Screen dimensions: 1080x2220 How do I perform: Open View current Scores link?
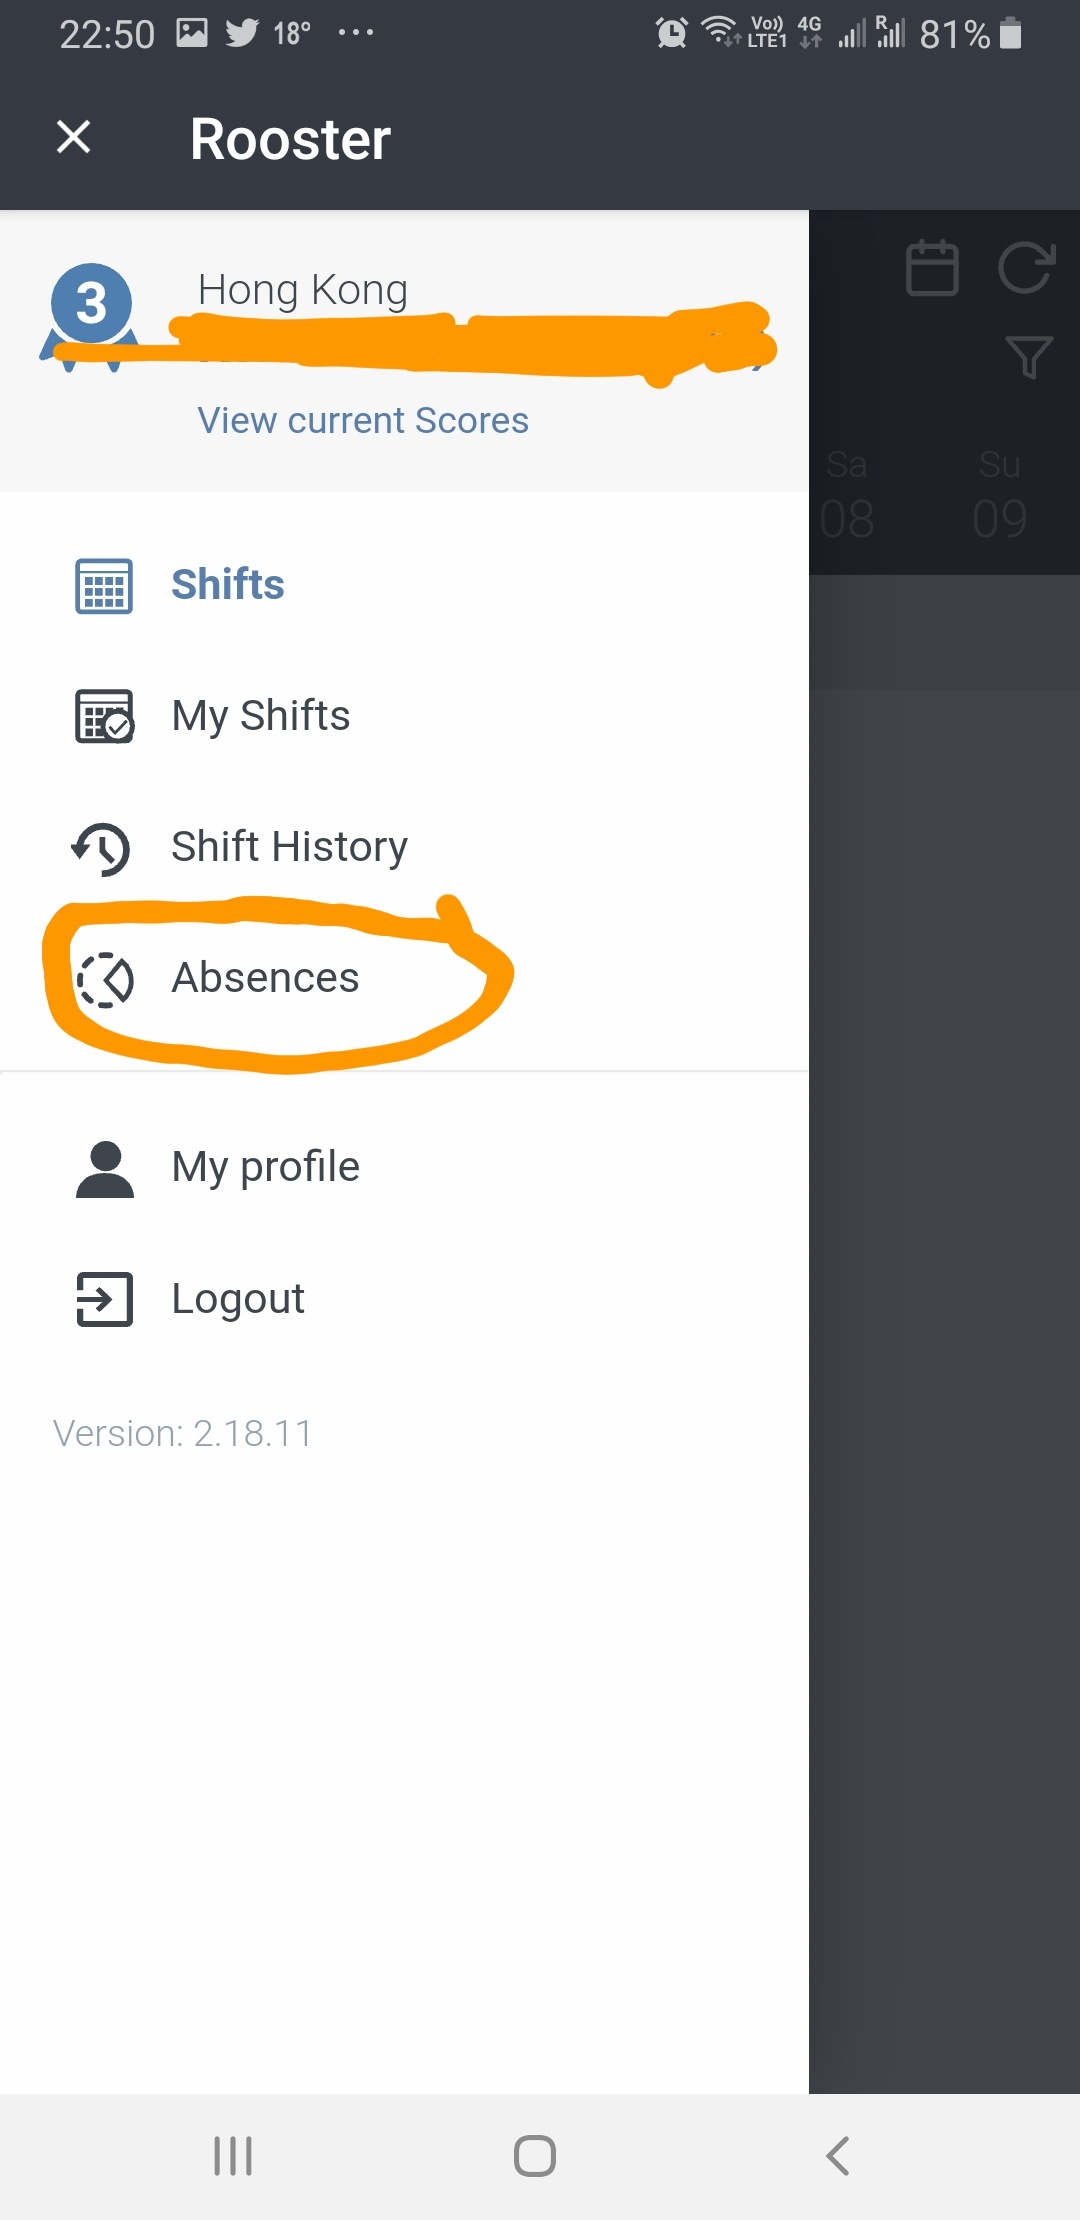(363, 420)
